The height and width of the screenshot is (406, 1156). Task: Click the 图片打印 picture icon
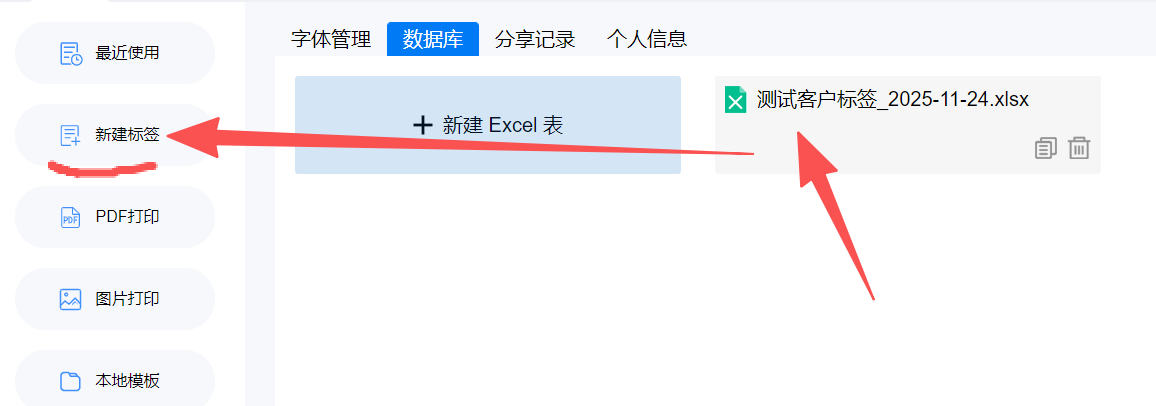[70, 299]
